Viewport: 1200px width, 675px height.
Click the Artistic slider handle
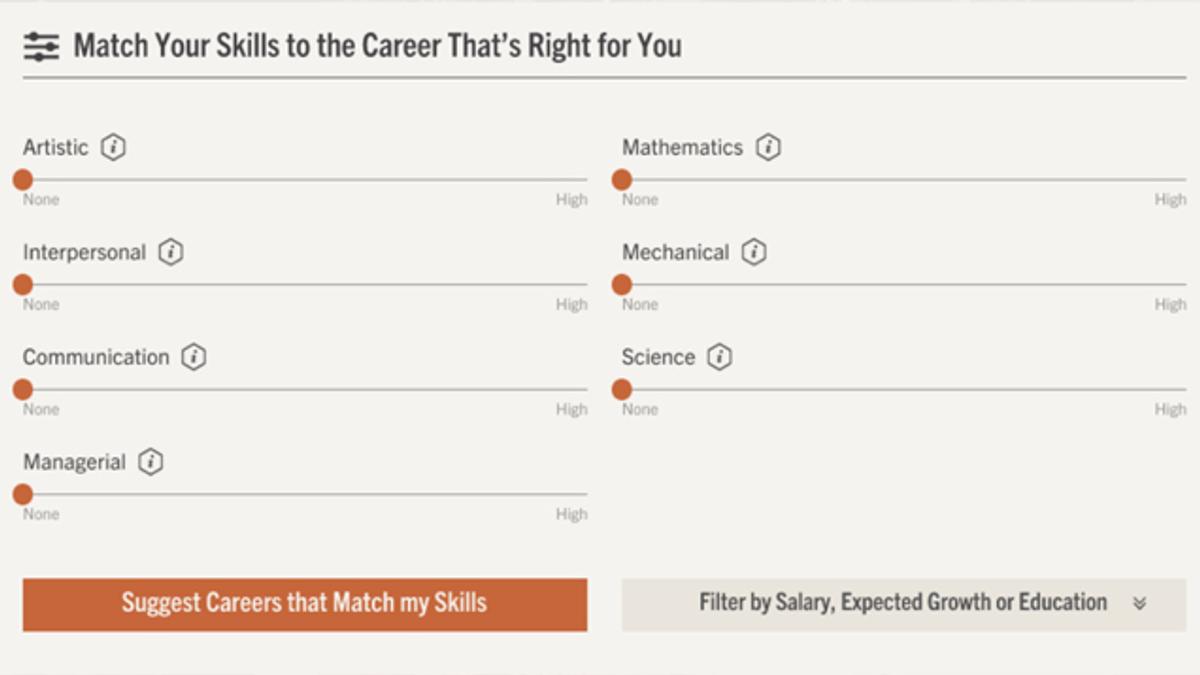pyautogui.click(x=23, y=180)
